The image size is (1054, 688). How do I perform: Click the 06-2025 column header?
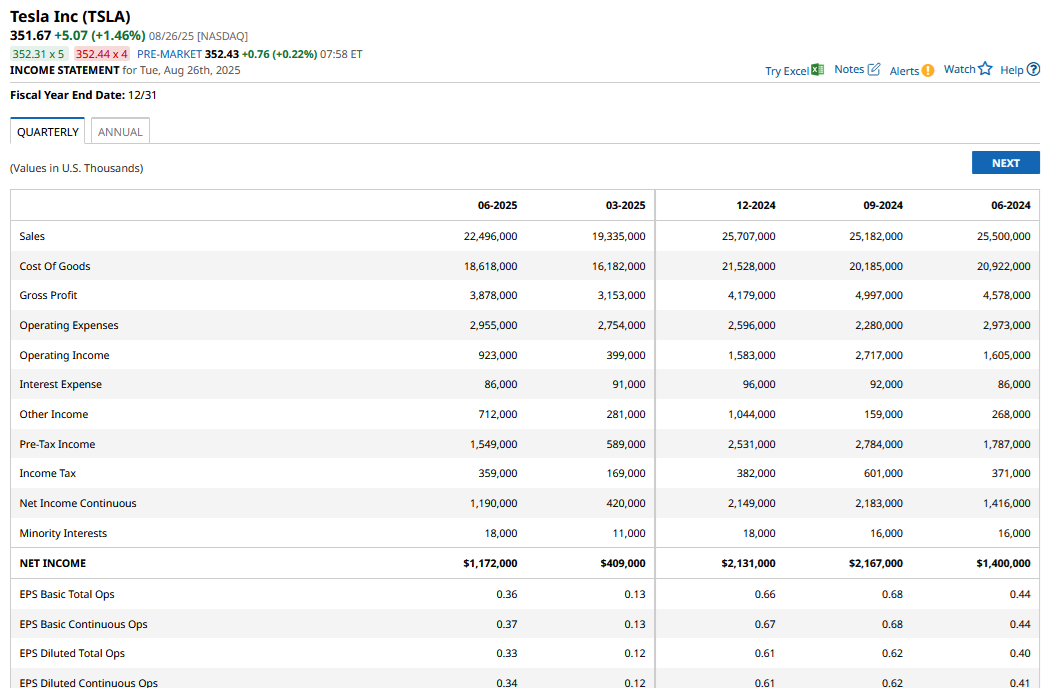coord(497,206)
